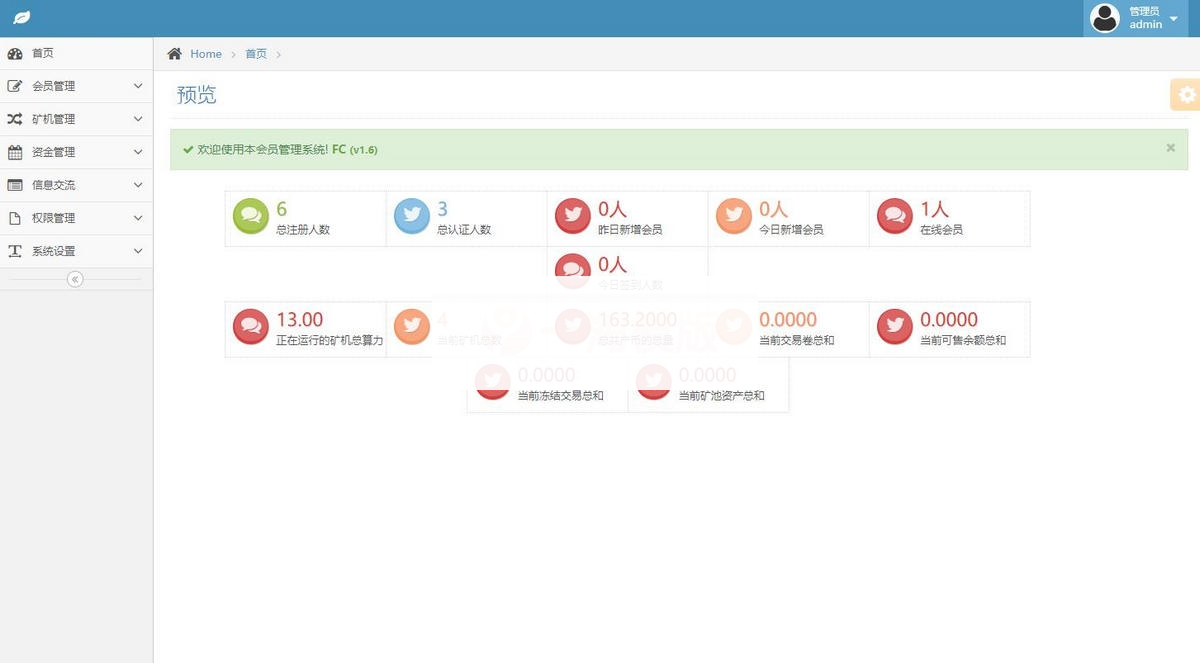The image size is (1200, 663).
Task: Click the blue Twitter icon for 总认证人数
Action: click(412, 216)
